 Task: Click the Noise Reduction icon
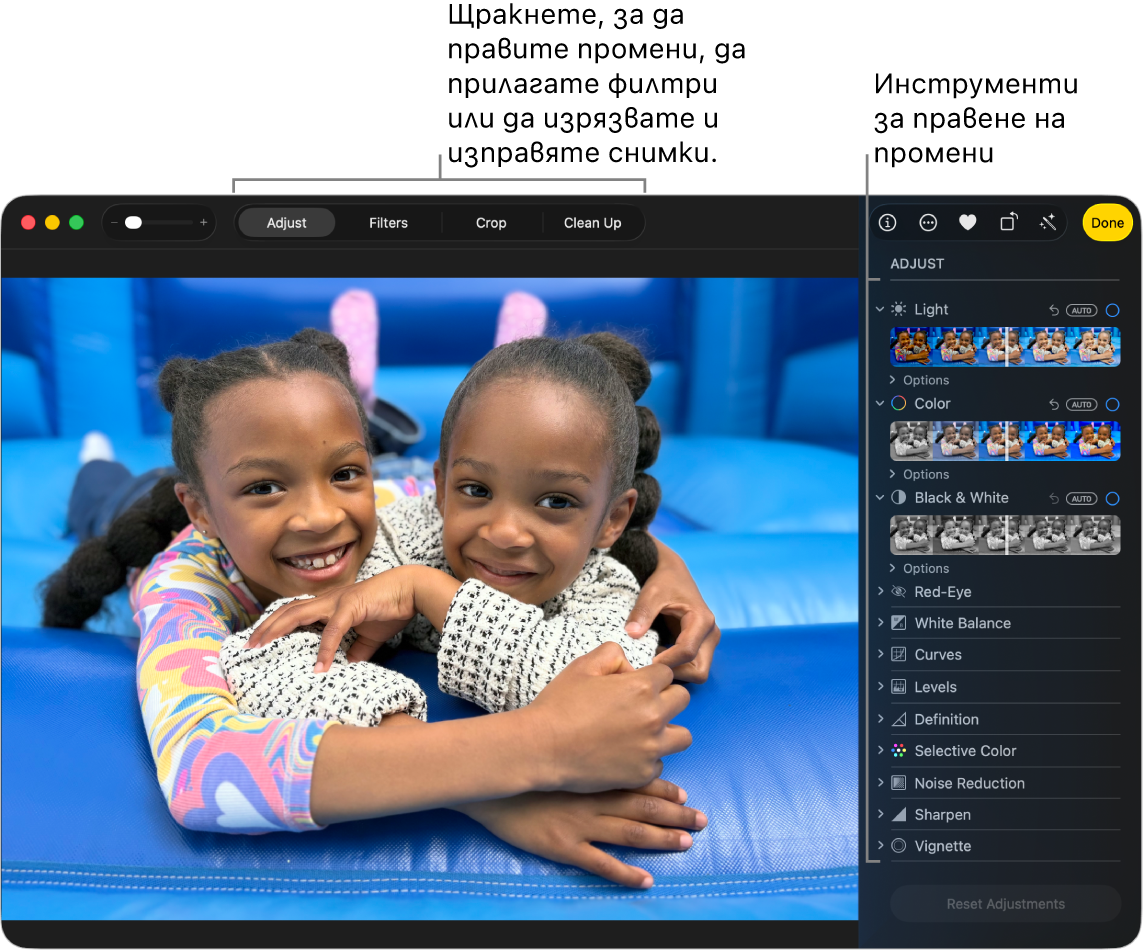click(x=900, y=784)
